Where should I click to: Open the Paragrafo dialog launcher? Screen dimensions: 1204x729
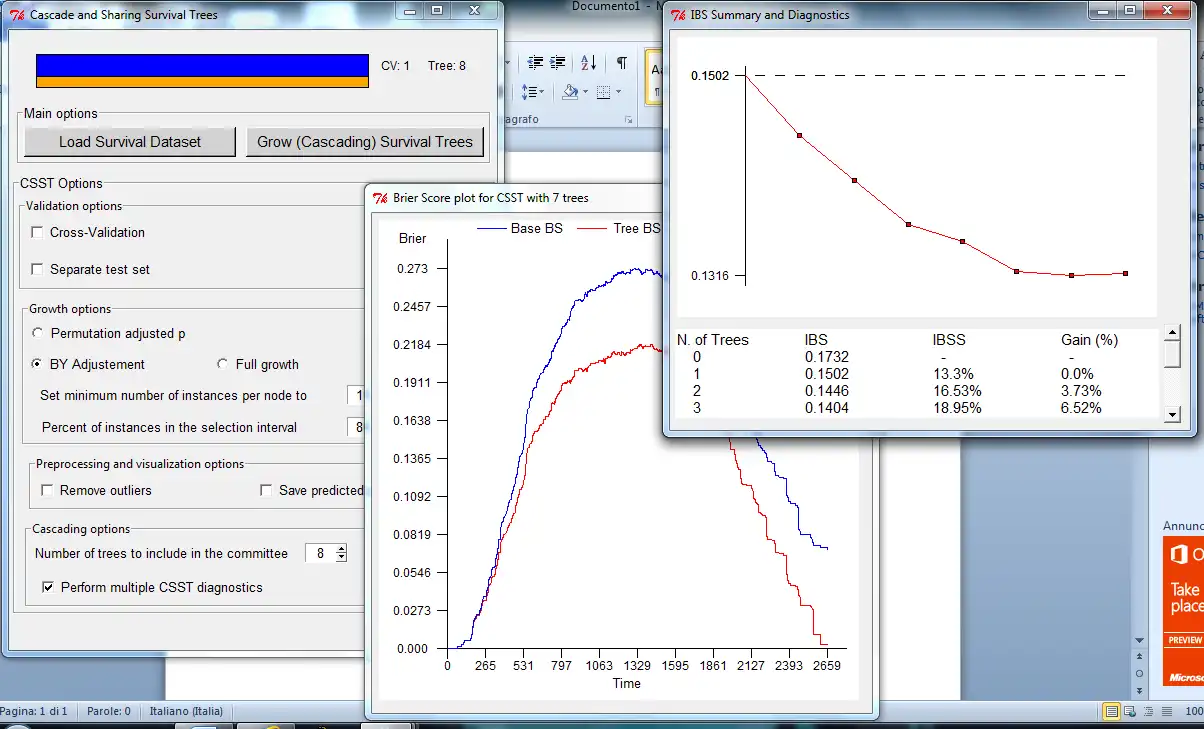point(628,120)
